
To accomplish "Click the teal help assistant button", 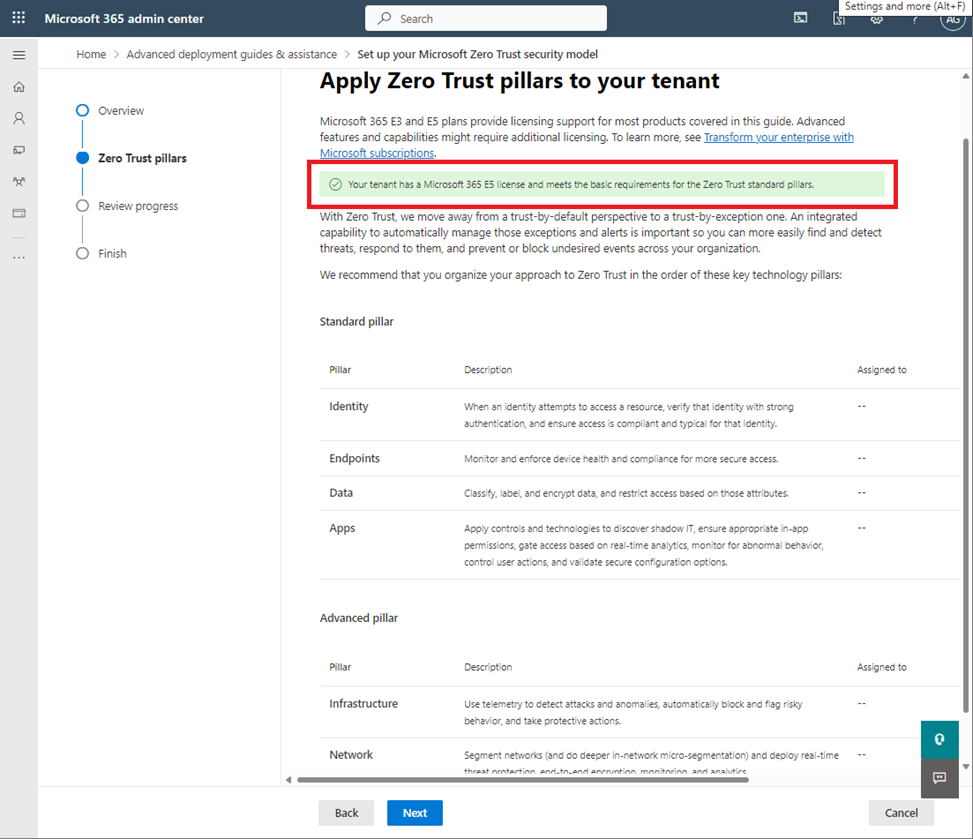I will click(939, 739).
